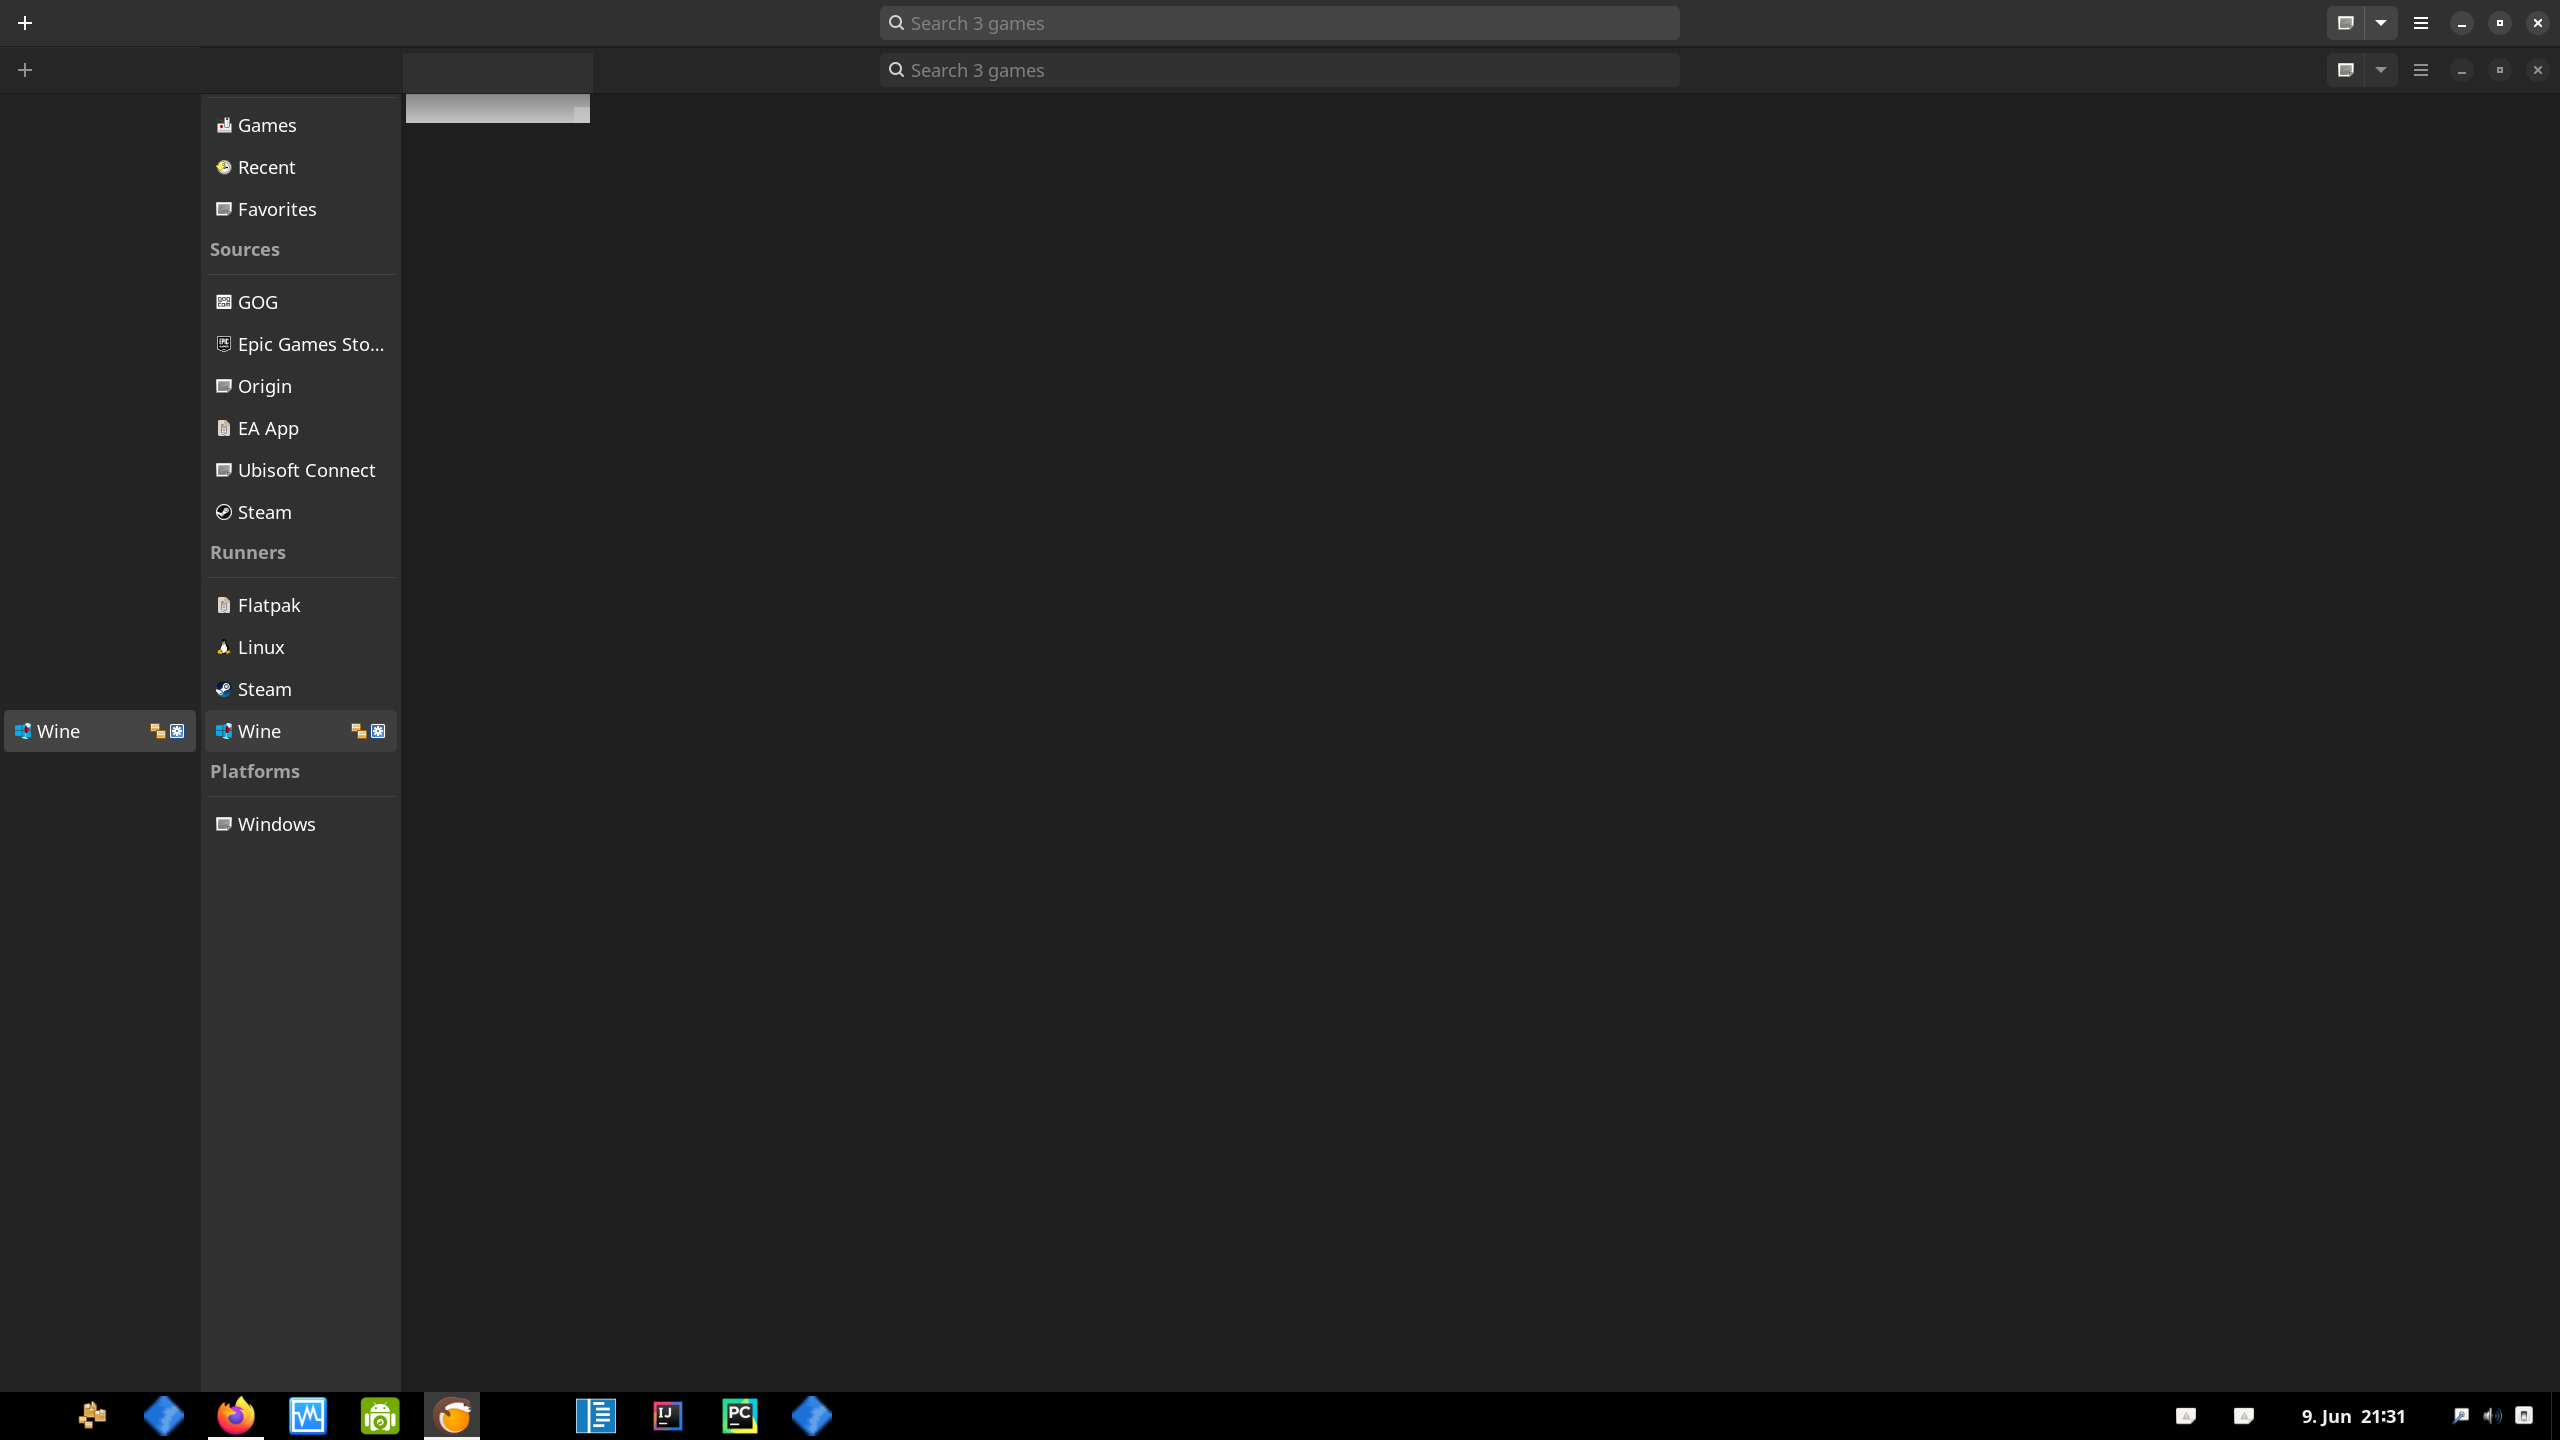Toggle view mode in the lower window
2560x1440 pixels.
pyautogui.click(x=2345, y=70)
